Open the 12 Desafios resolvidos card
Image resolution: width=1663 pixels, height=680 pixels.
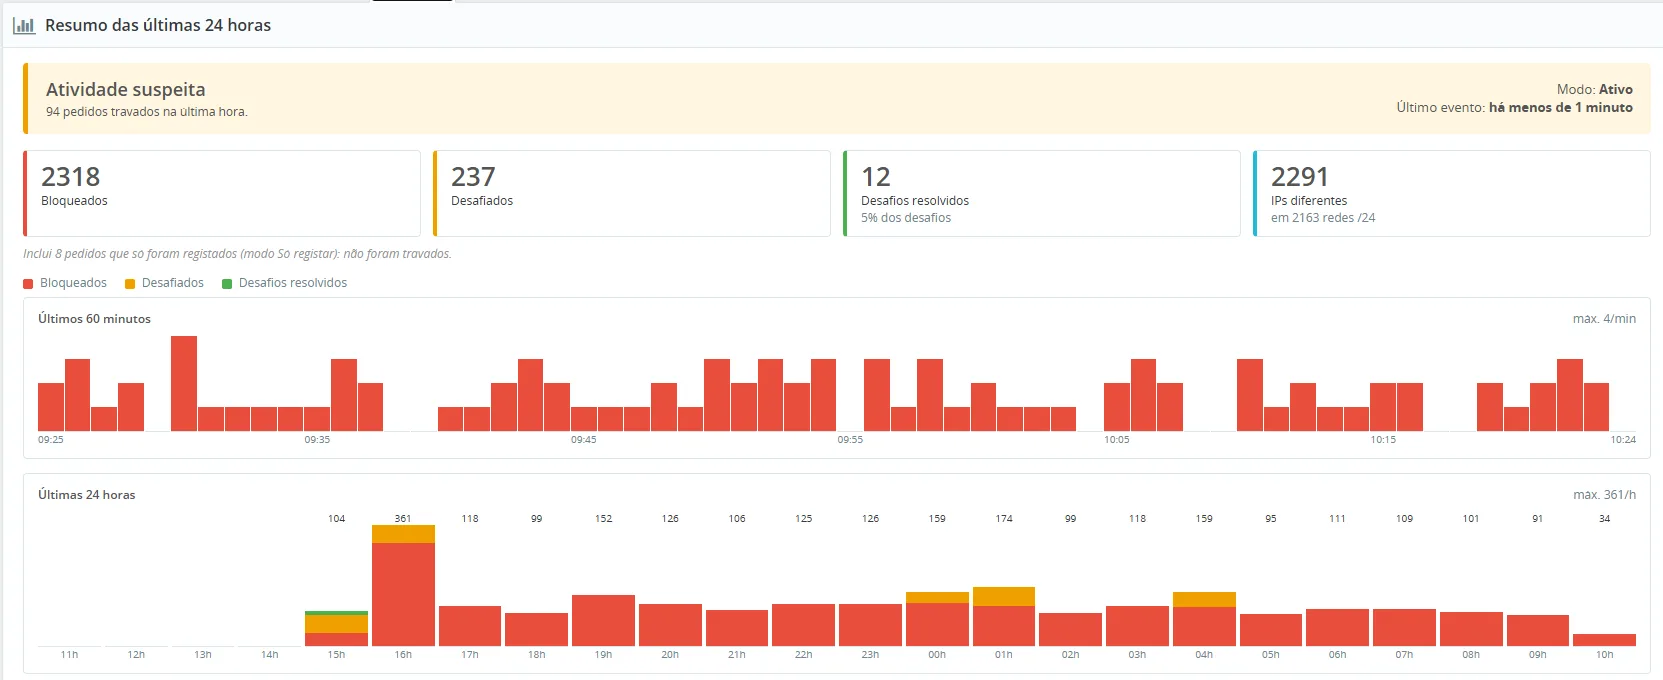tap(1042, 193)
